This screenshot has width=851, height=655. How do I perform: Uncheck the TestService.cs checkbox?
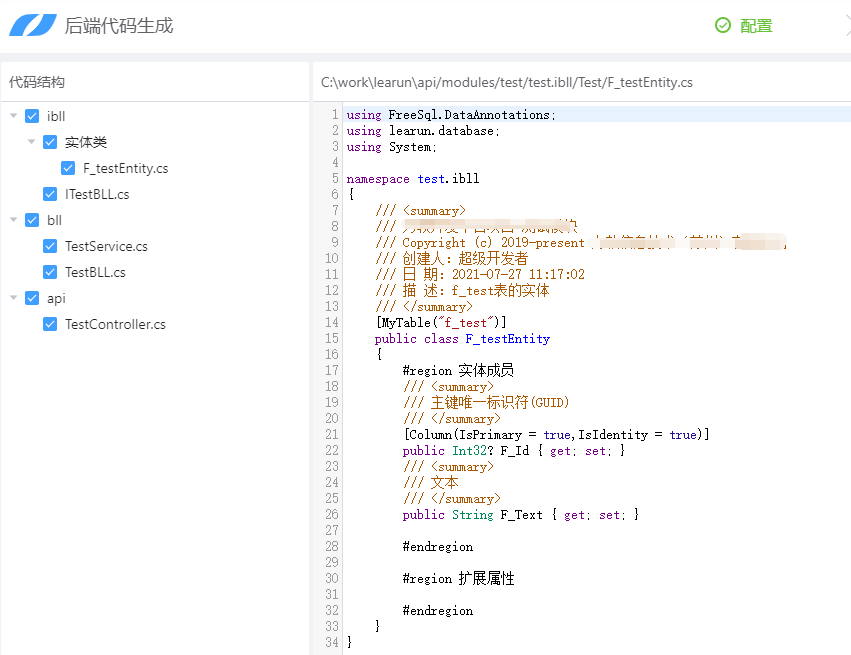50,246
